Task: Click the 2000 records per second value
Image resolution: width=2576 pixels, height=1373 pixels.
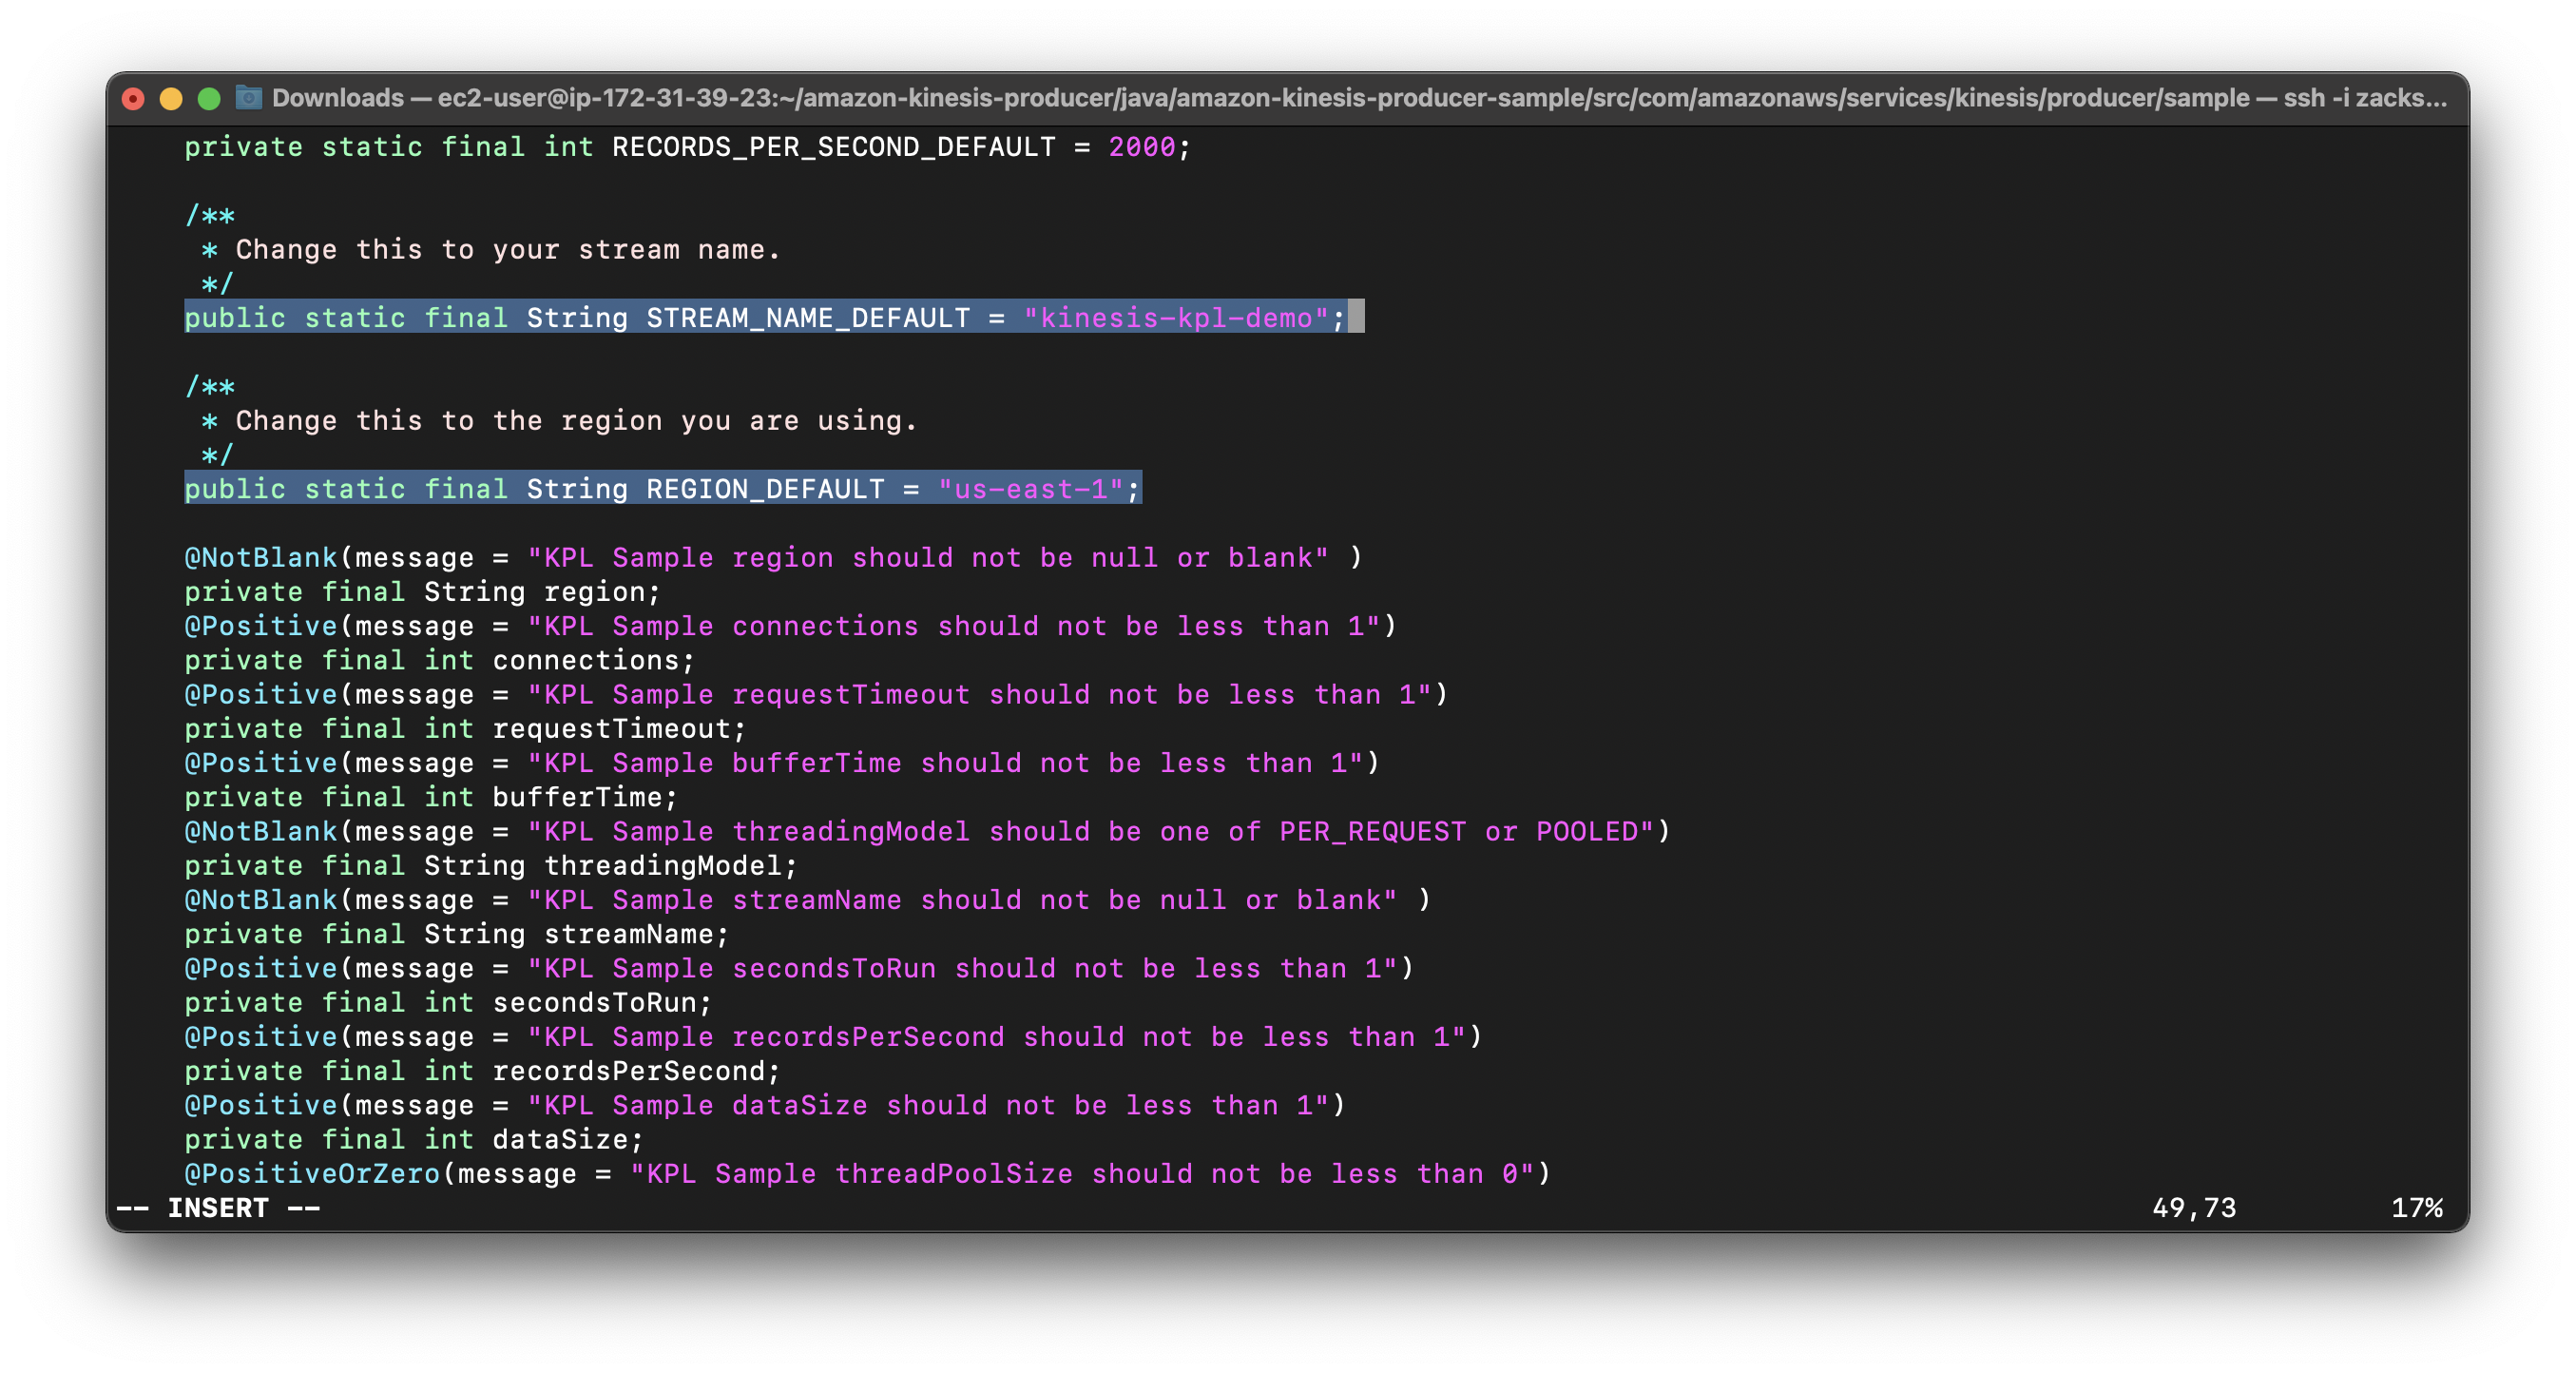Action: [1141, 147]
